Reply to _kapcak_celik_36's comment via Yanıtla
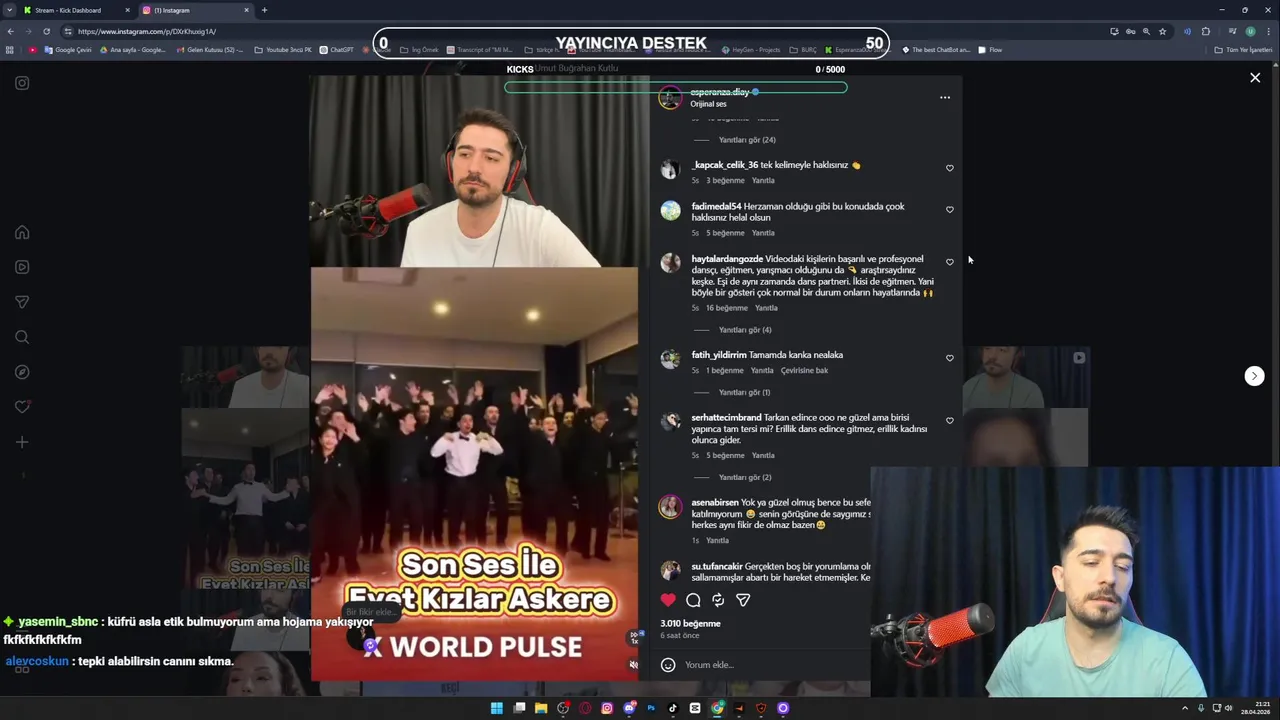This screenshot has width=1280, height=720. click(x=763, y=181)
